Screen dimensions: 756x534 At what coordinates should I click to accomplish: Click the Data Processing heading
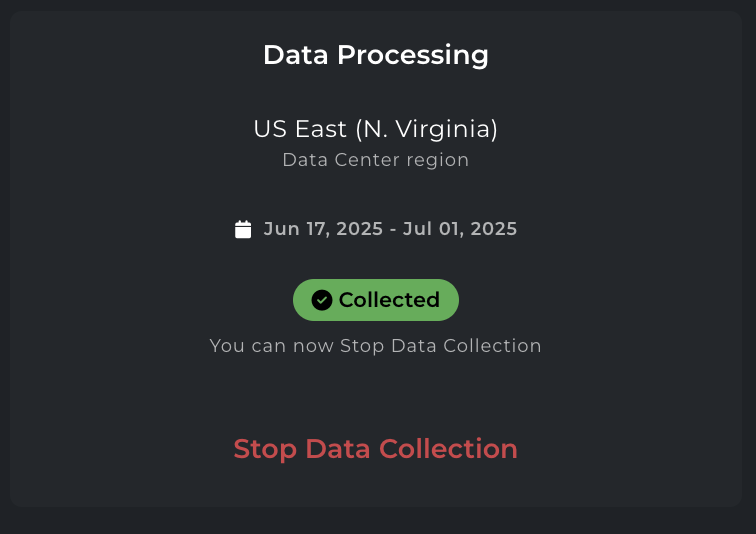click(376, 55)
